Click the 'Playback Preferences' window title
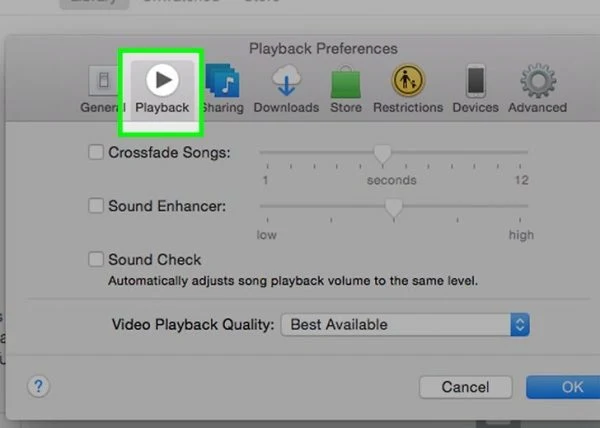Image resolution: width=600 pixels, height=428 pixels. coord(323,49)
